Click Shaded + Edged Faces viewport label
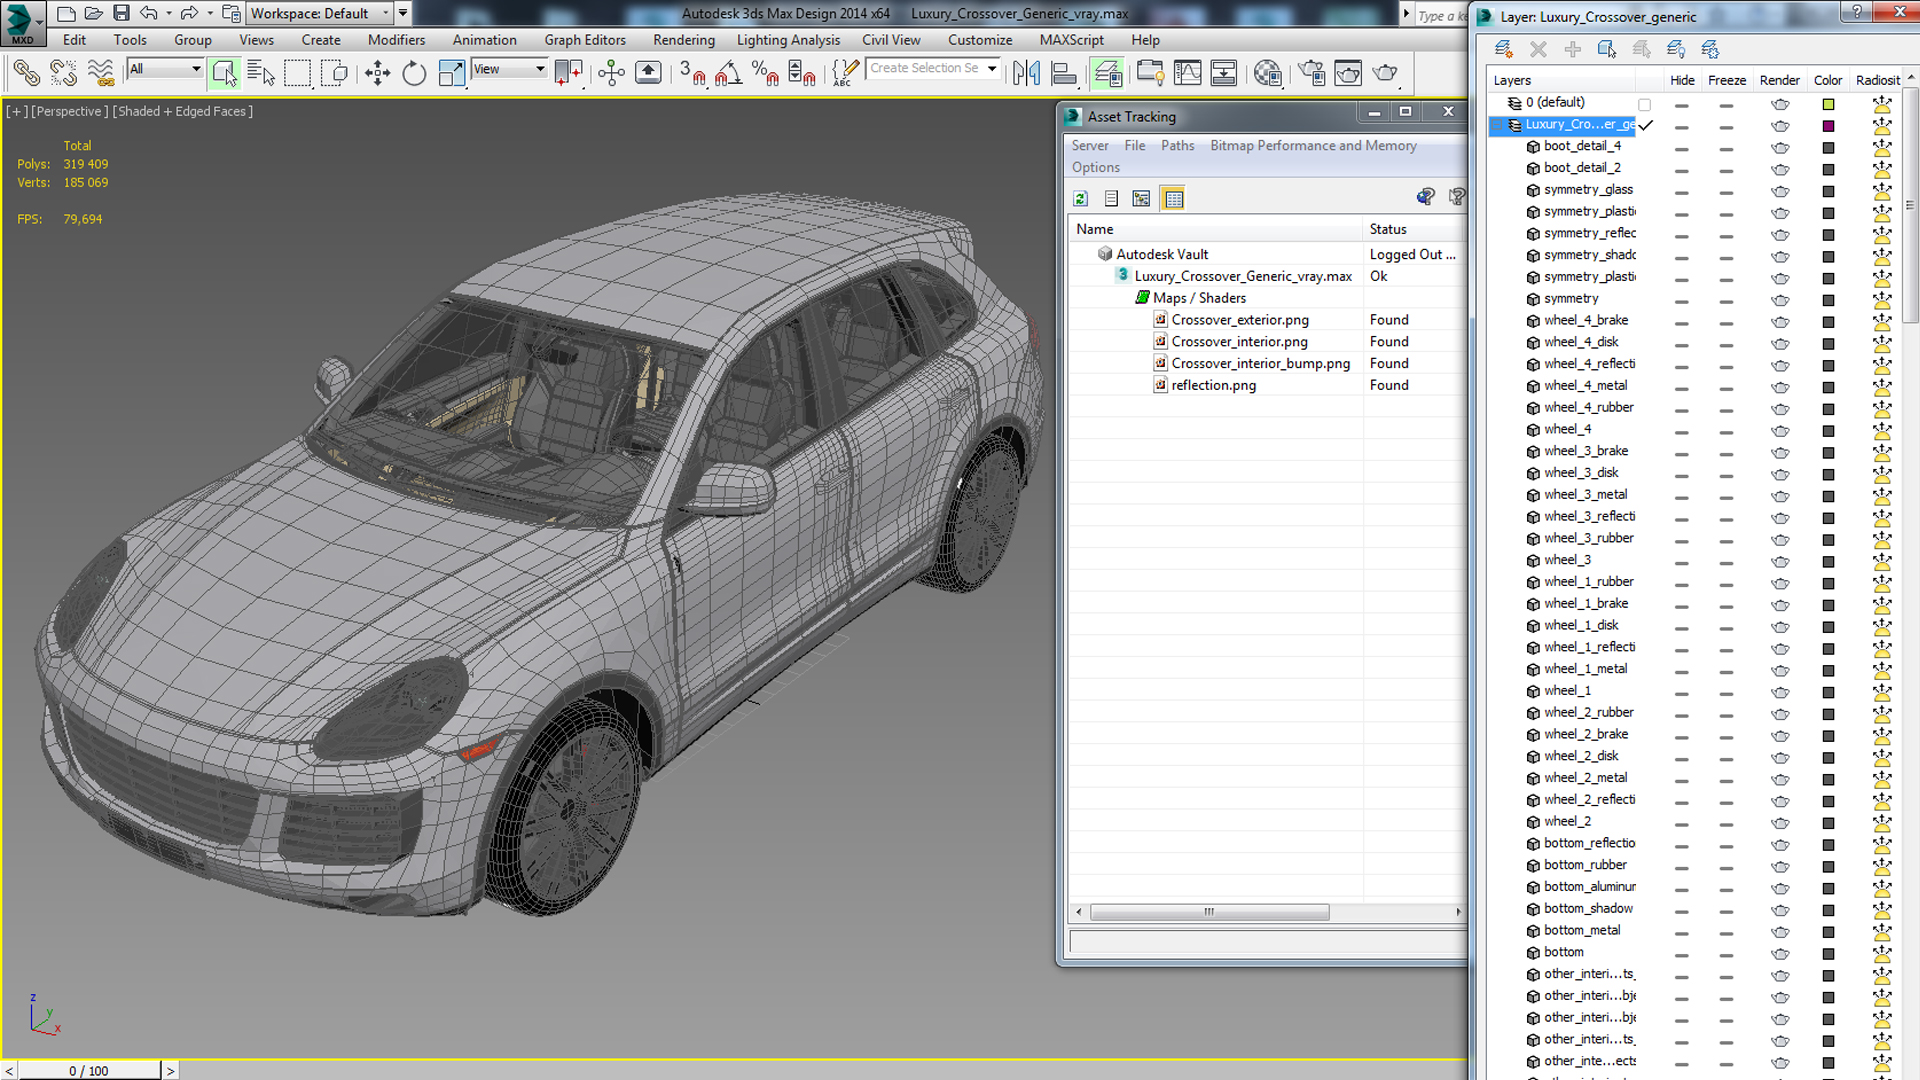Screen dimensions: 1920x1080 pyautogui.click(x=182, y=111)
